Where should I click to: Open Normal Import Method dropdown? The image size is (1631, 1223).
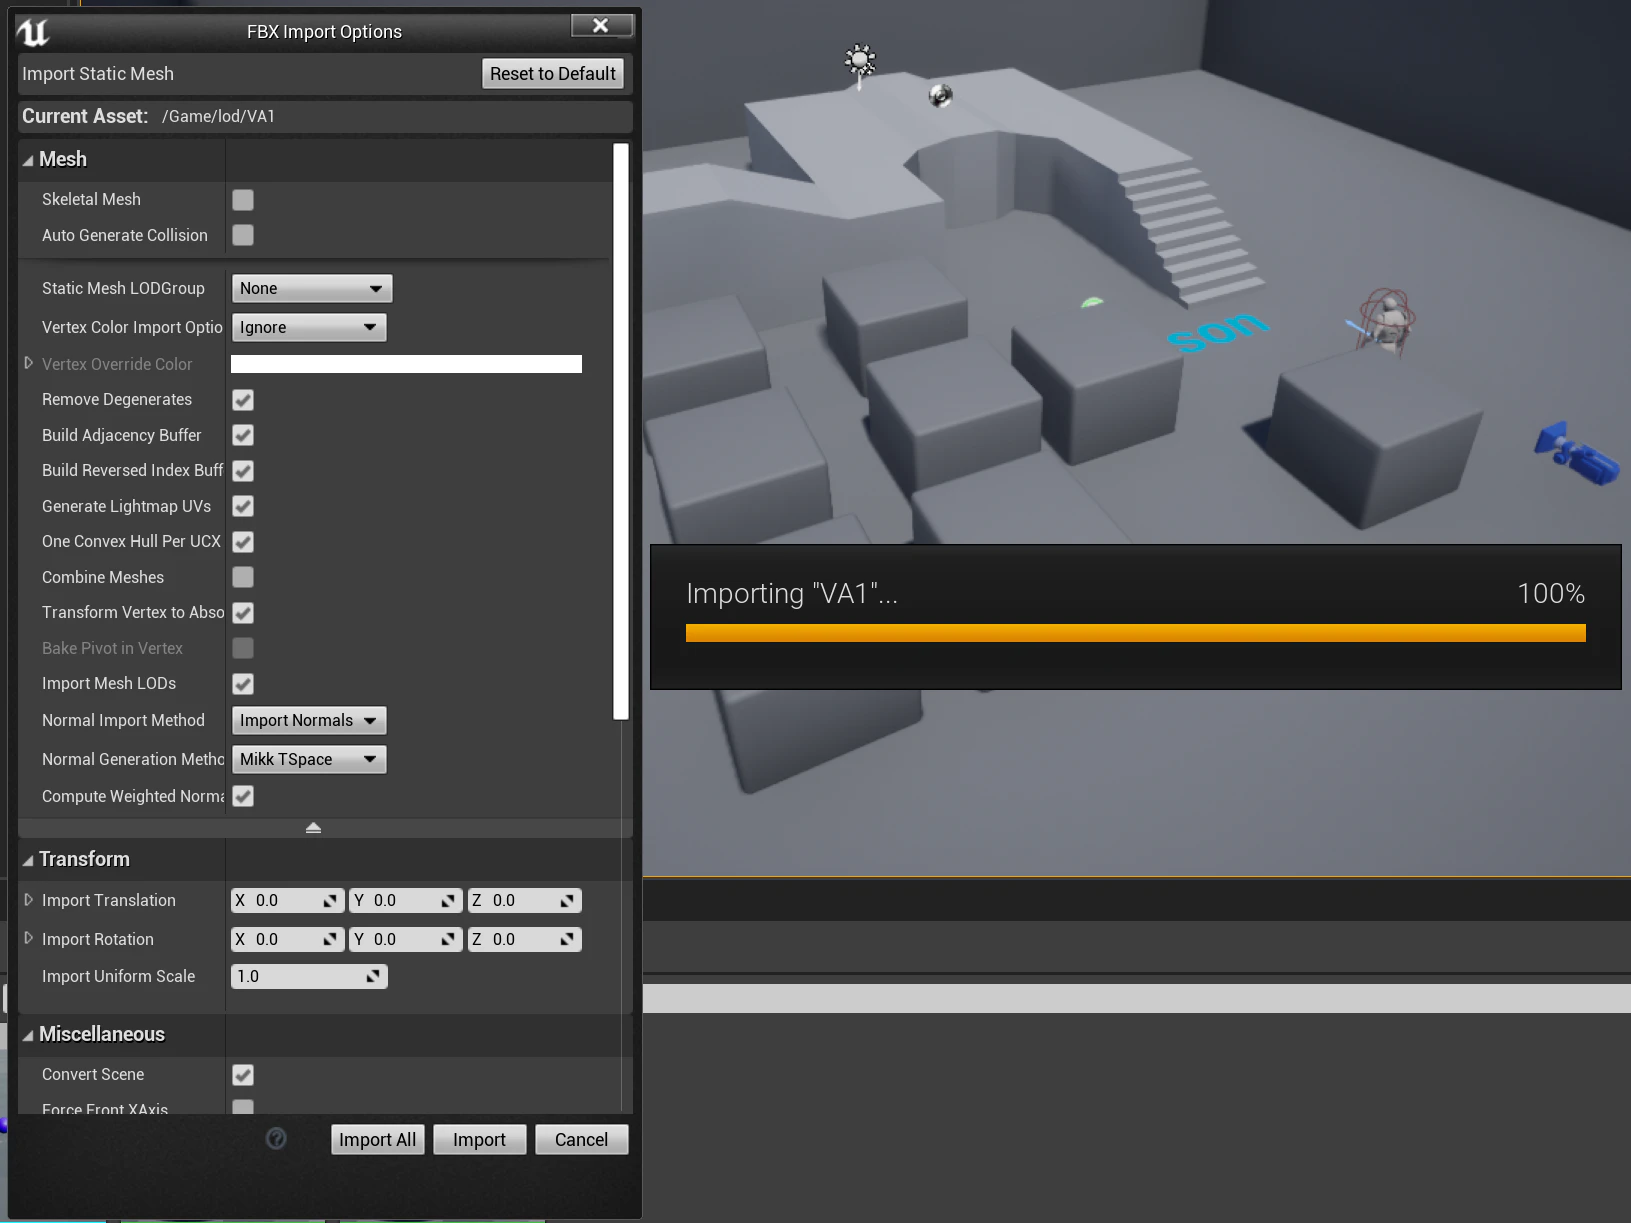click(309, 720)
